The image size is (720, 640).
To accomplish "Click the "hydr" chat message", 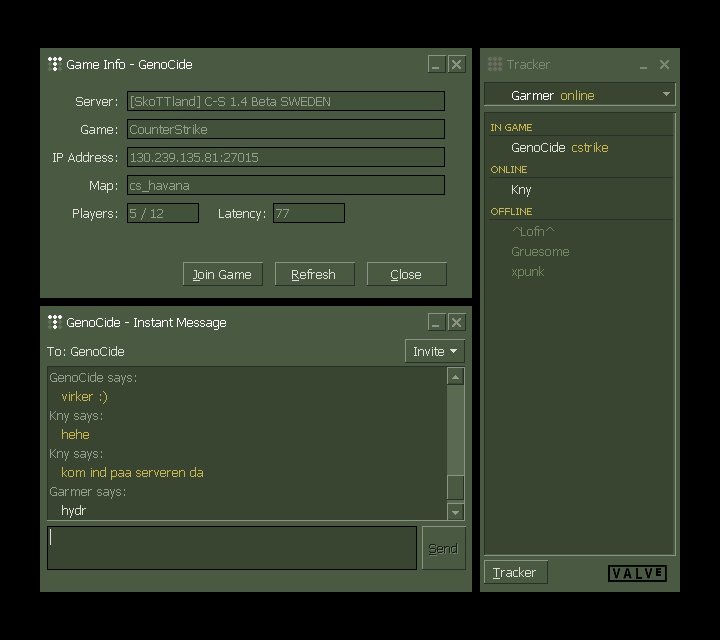I will (x=73, y=511).
